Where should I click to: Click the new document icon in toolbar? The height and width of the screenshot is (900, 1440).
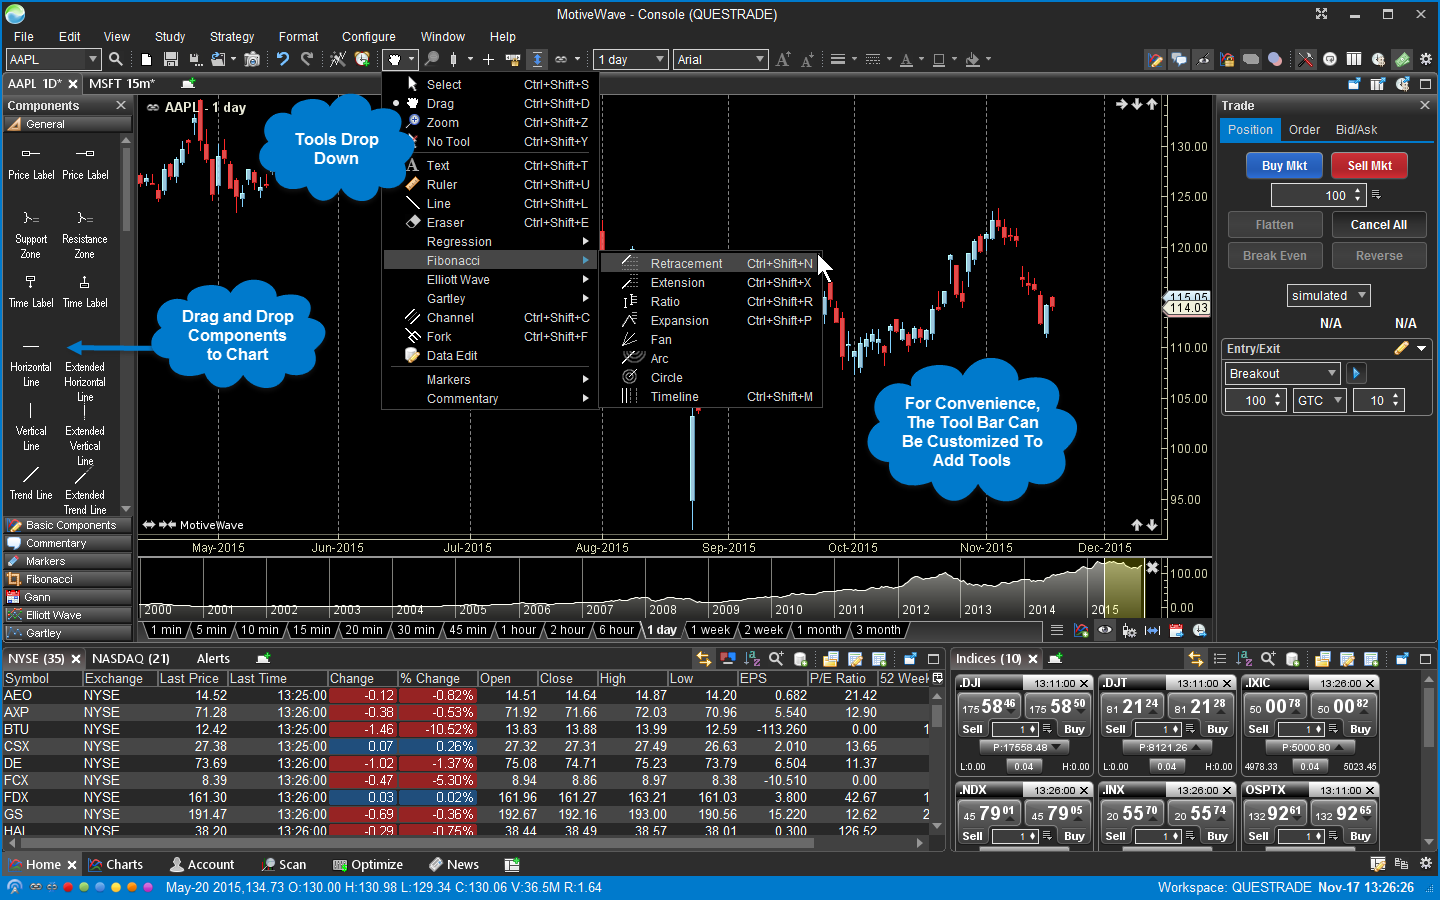tap(146, 59)
